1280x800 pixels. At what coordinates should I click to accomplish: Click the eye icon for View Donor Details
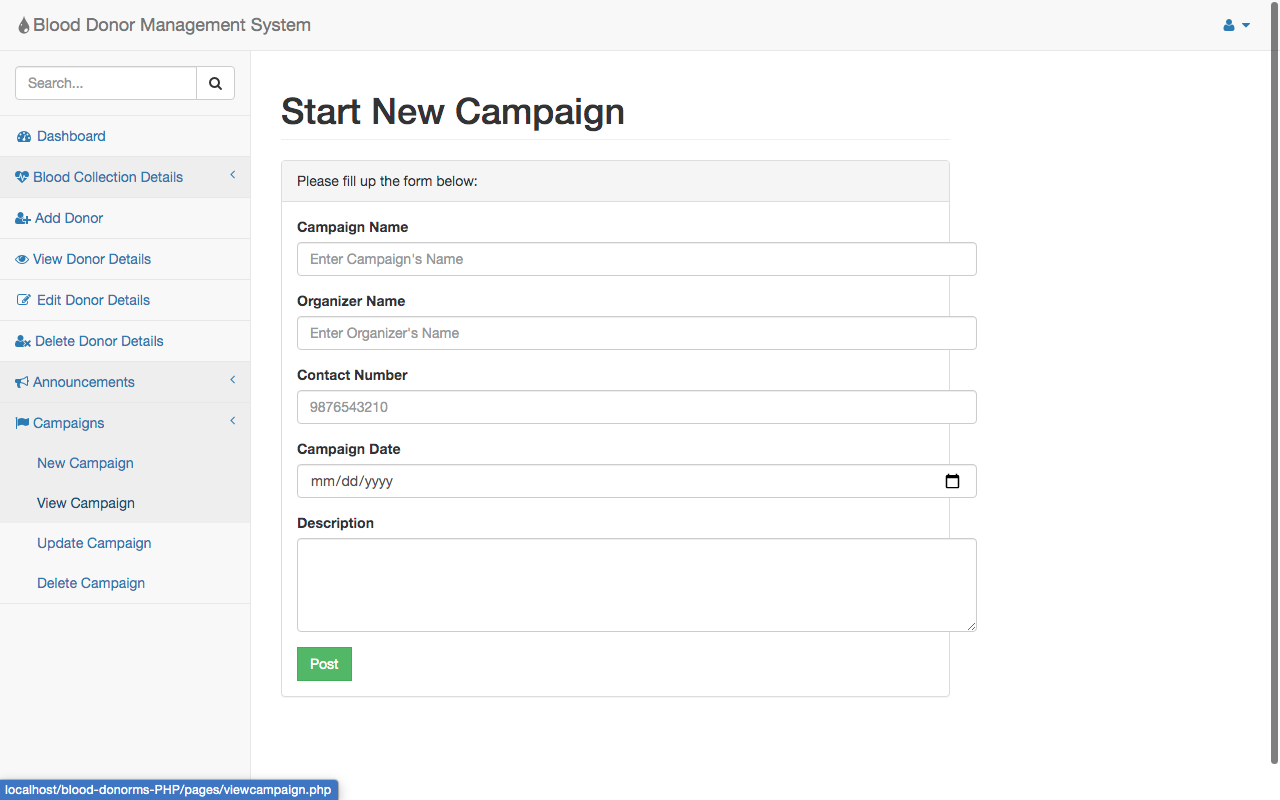coord(22,259)
